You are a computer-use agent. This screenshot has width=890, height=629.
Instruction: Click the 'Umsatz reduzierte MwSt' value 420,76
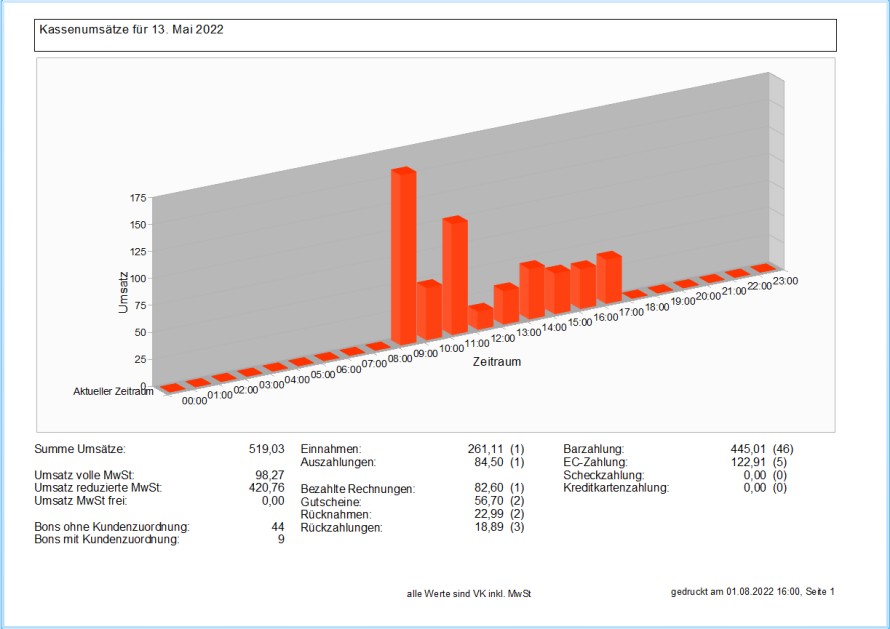[265, 488]
